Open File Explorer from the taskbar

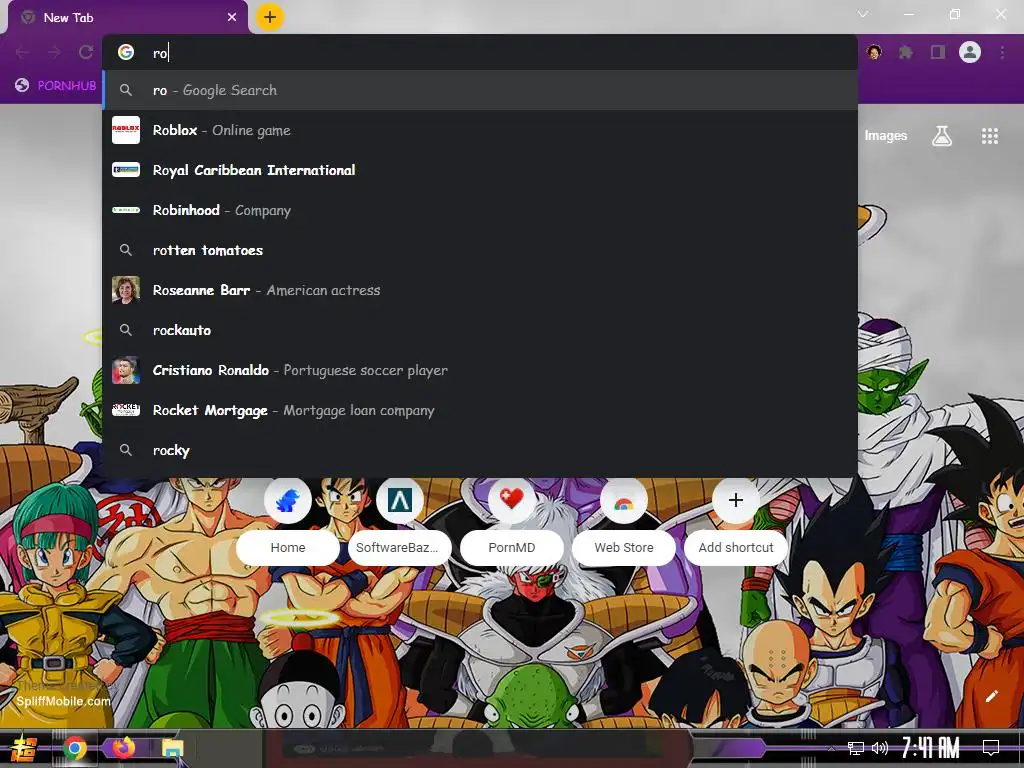tap(173, 748)
